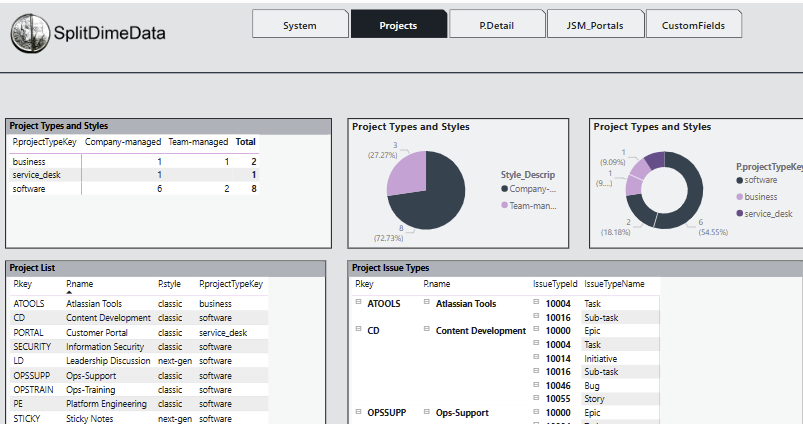Click the IssueTypeName column header
Image resolution: width=803 pixels, height=424 pixels.
(615, 284)
